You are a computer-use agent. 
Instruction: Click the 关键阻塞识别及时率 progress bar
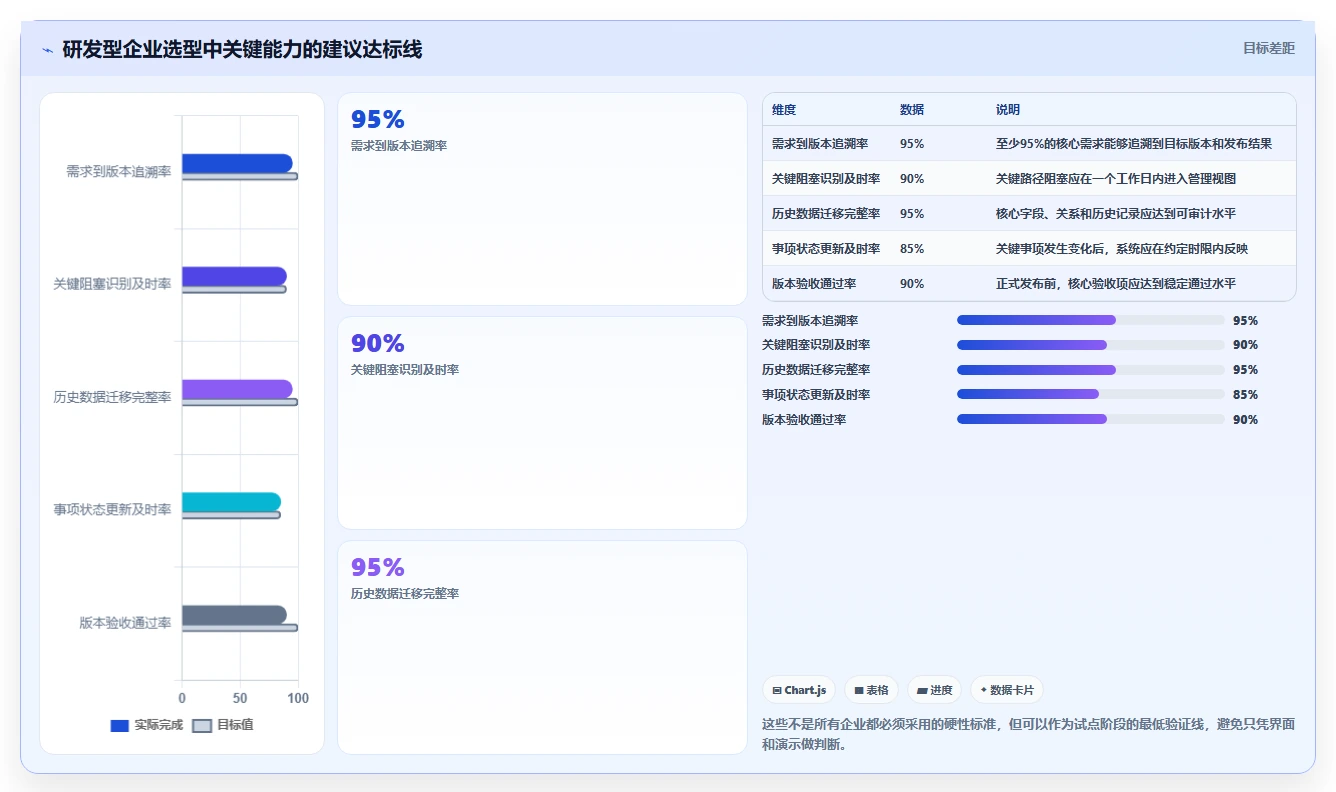coord(1091,345)
